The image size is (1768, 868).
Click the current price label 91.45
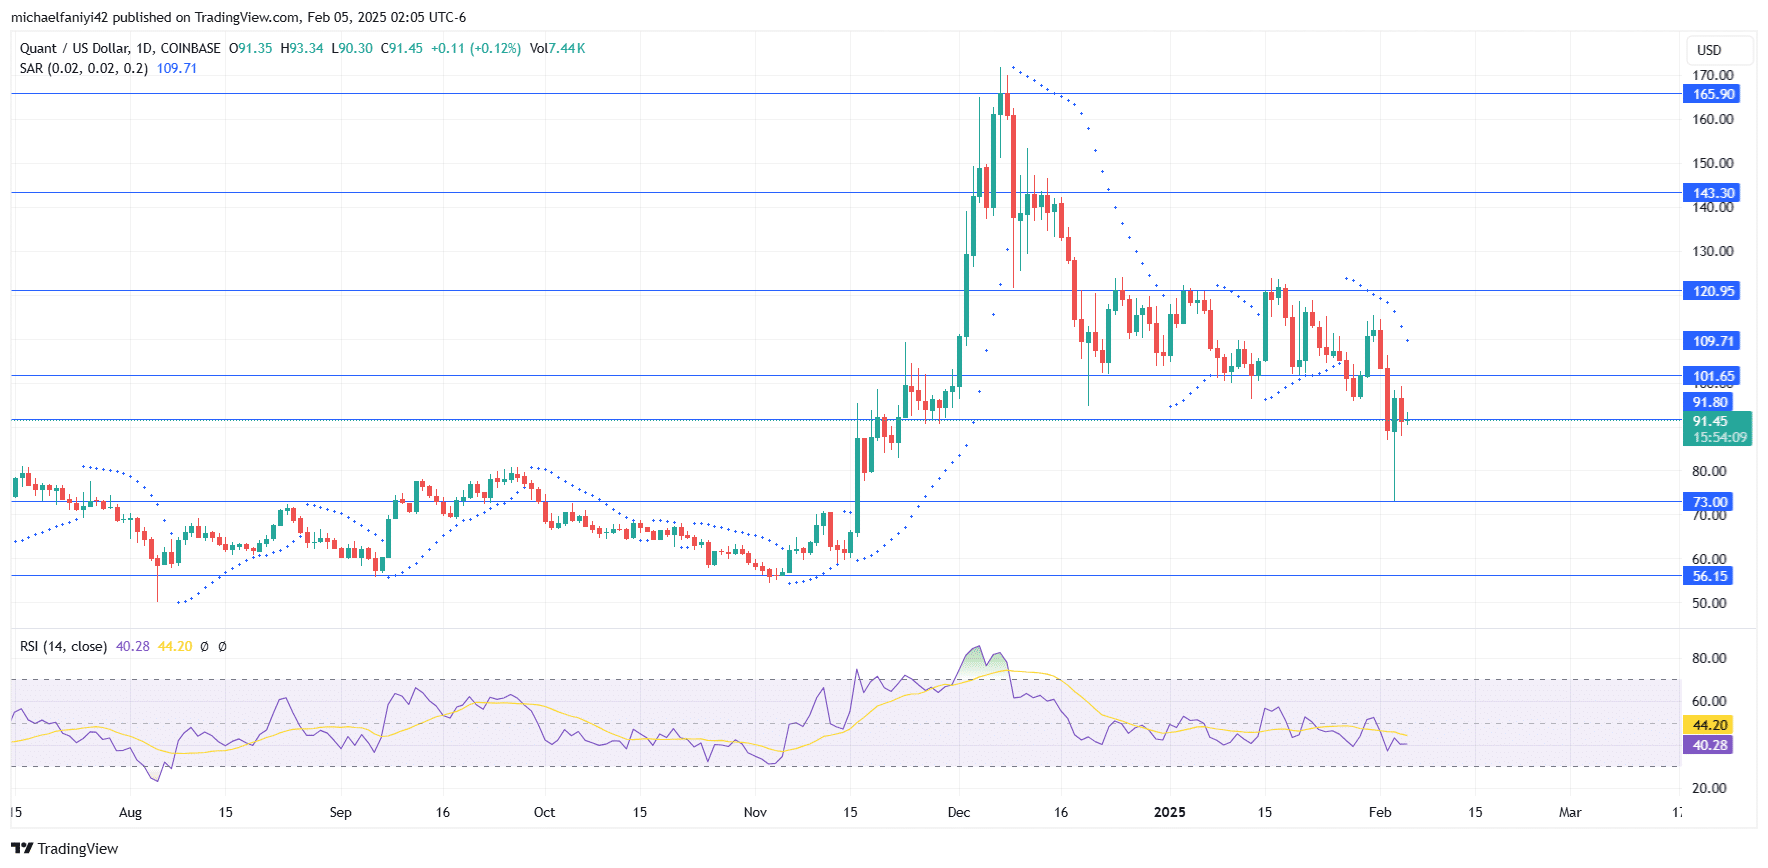click(x=1710, y=421)
